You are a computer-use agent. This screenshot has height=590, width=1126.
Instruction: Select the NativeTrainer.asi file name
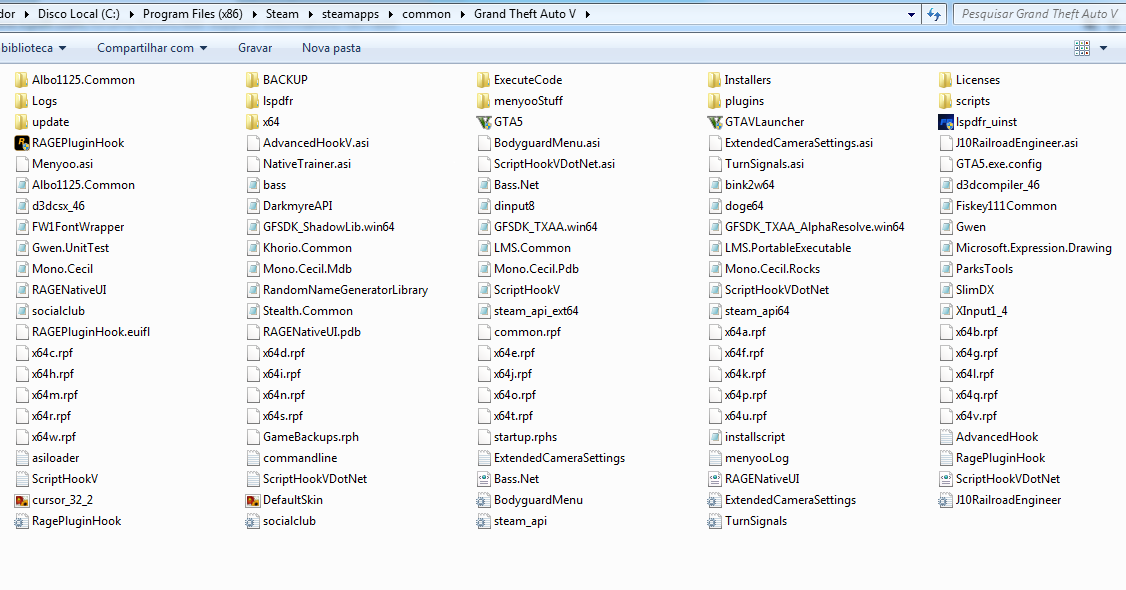click(x=307, y=164)
